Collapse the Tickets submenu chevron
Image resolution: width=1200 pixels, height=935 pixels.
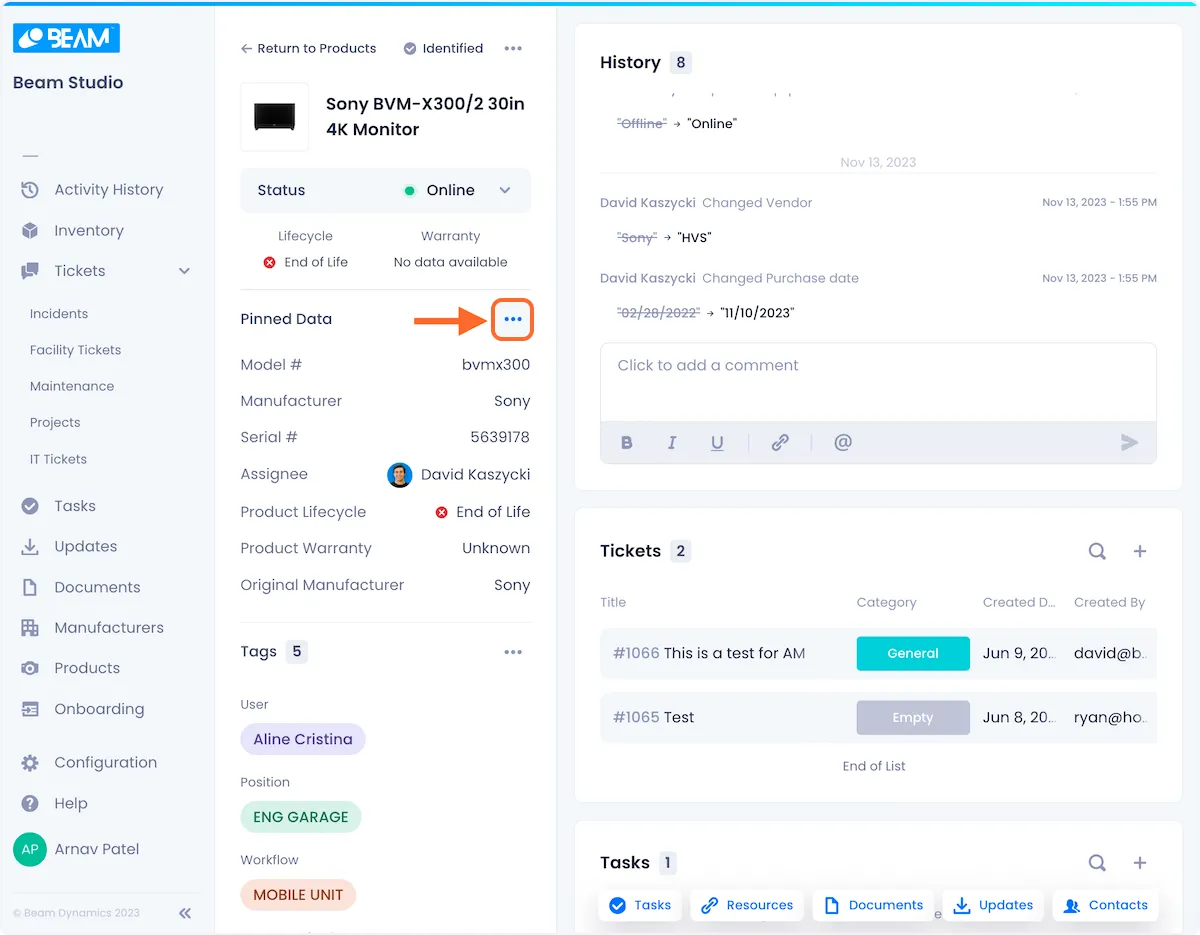(x=184, y=271)
